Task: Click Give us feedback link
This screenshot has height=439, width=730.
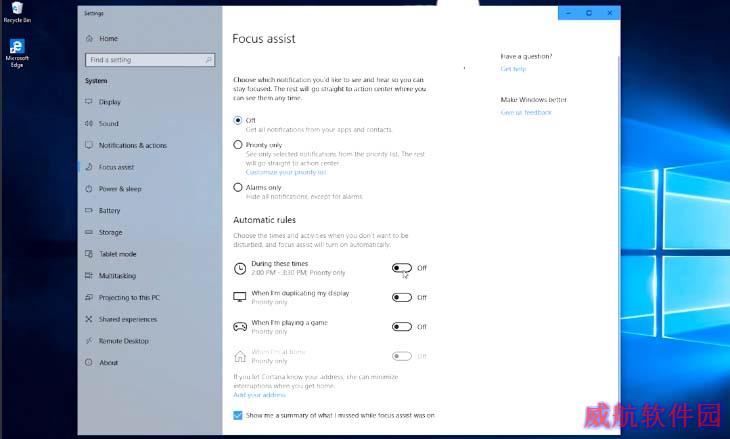Action: (x=526, y=112)
